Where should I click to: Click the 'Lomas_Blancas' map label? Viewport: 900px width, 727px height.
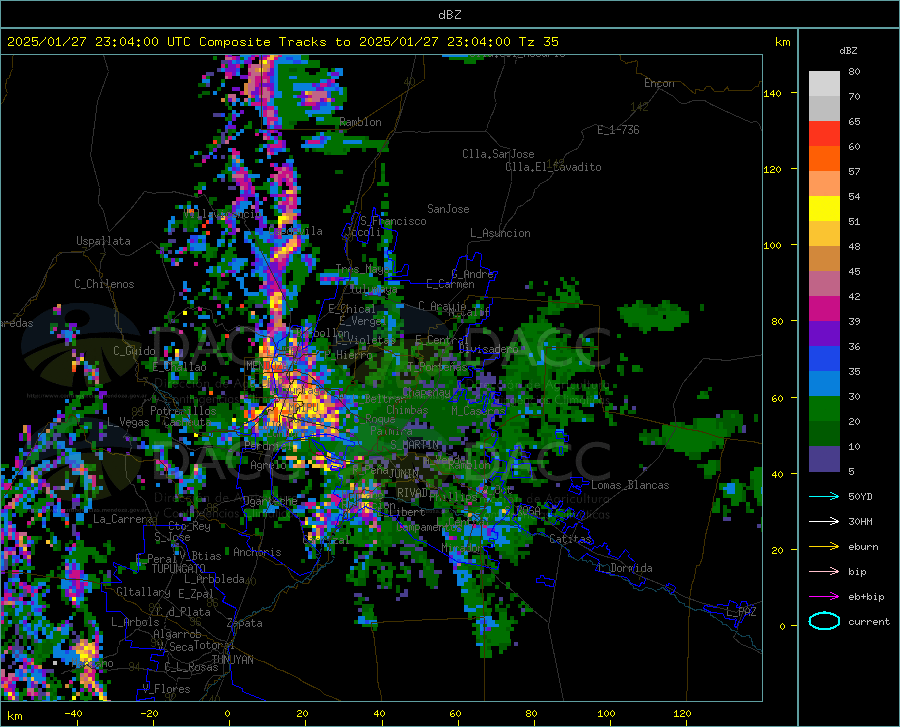click(x=630, y=485)
